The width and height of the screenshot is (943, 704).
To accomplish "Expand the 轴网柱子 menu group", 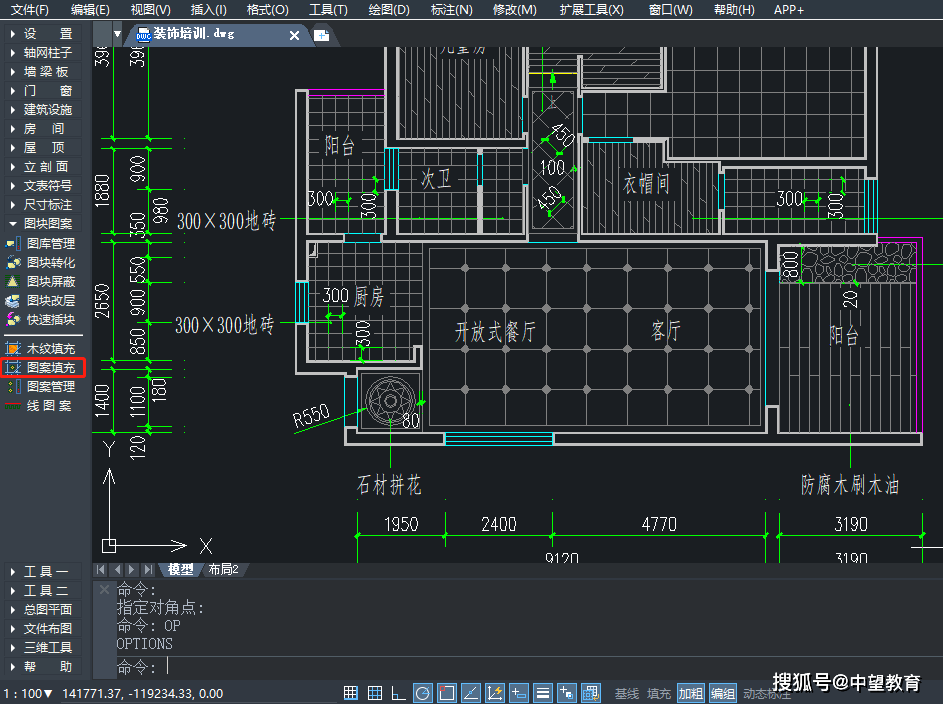I will click(46, 53).
